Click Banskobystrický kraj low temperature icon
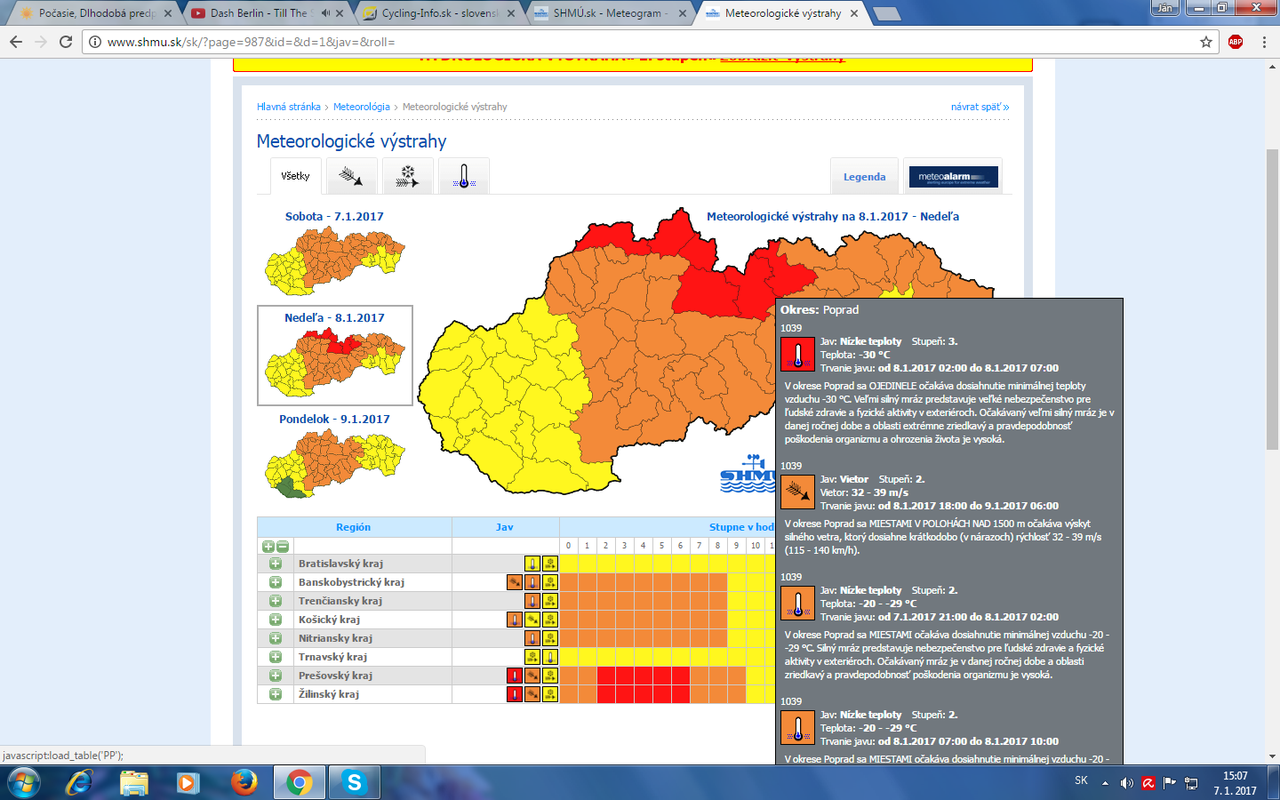The image size is (1280, 800). tap(532, 582)
